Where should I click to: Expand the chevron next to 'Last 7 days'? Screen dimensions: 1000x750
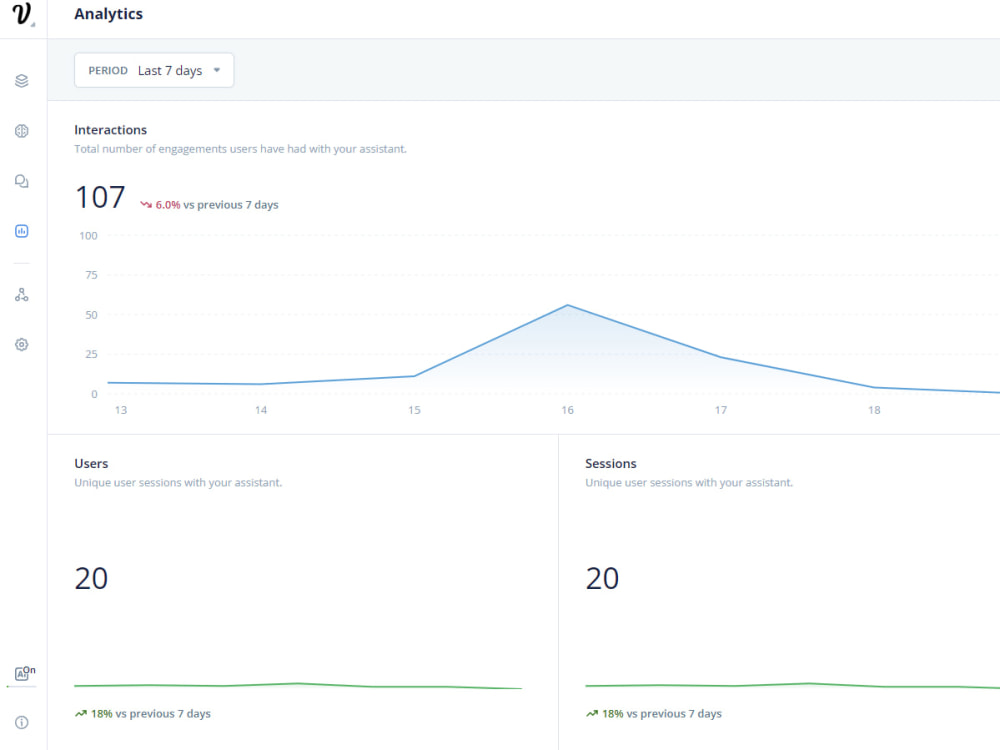[x=217, y=70]
